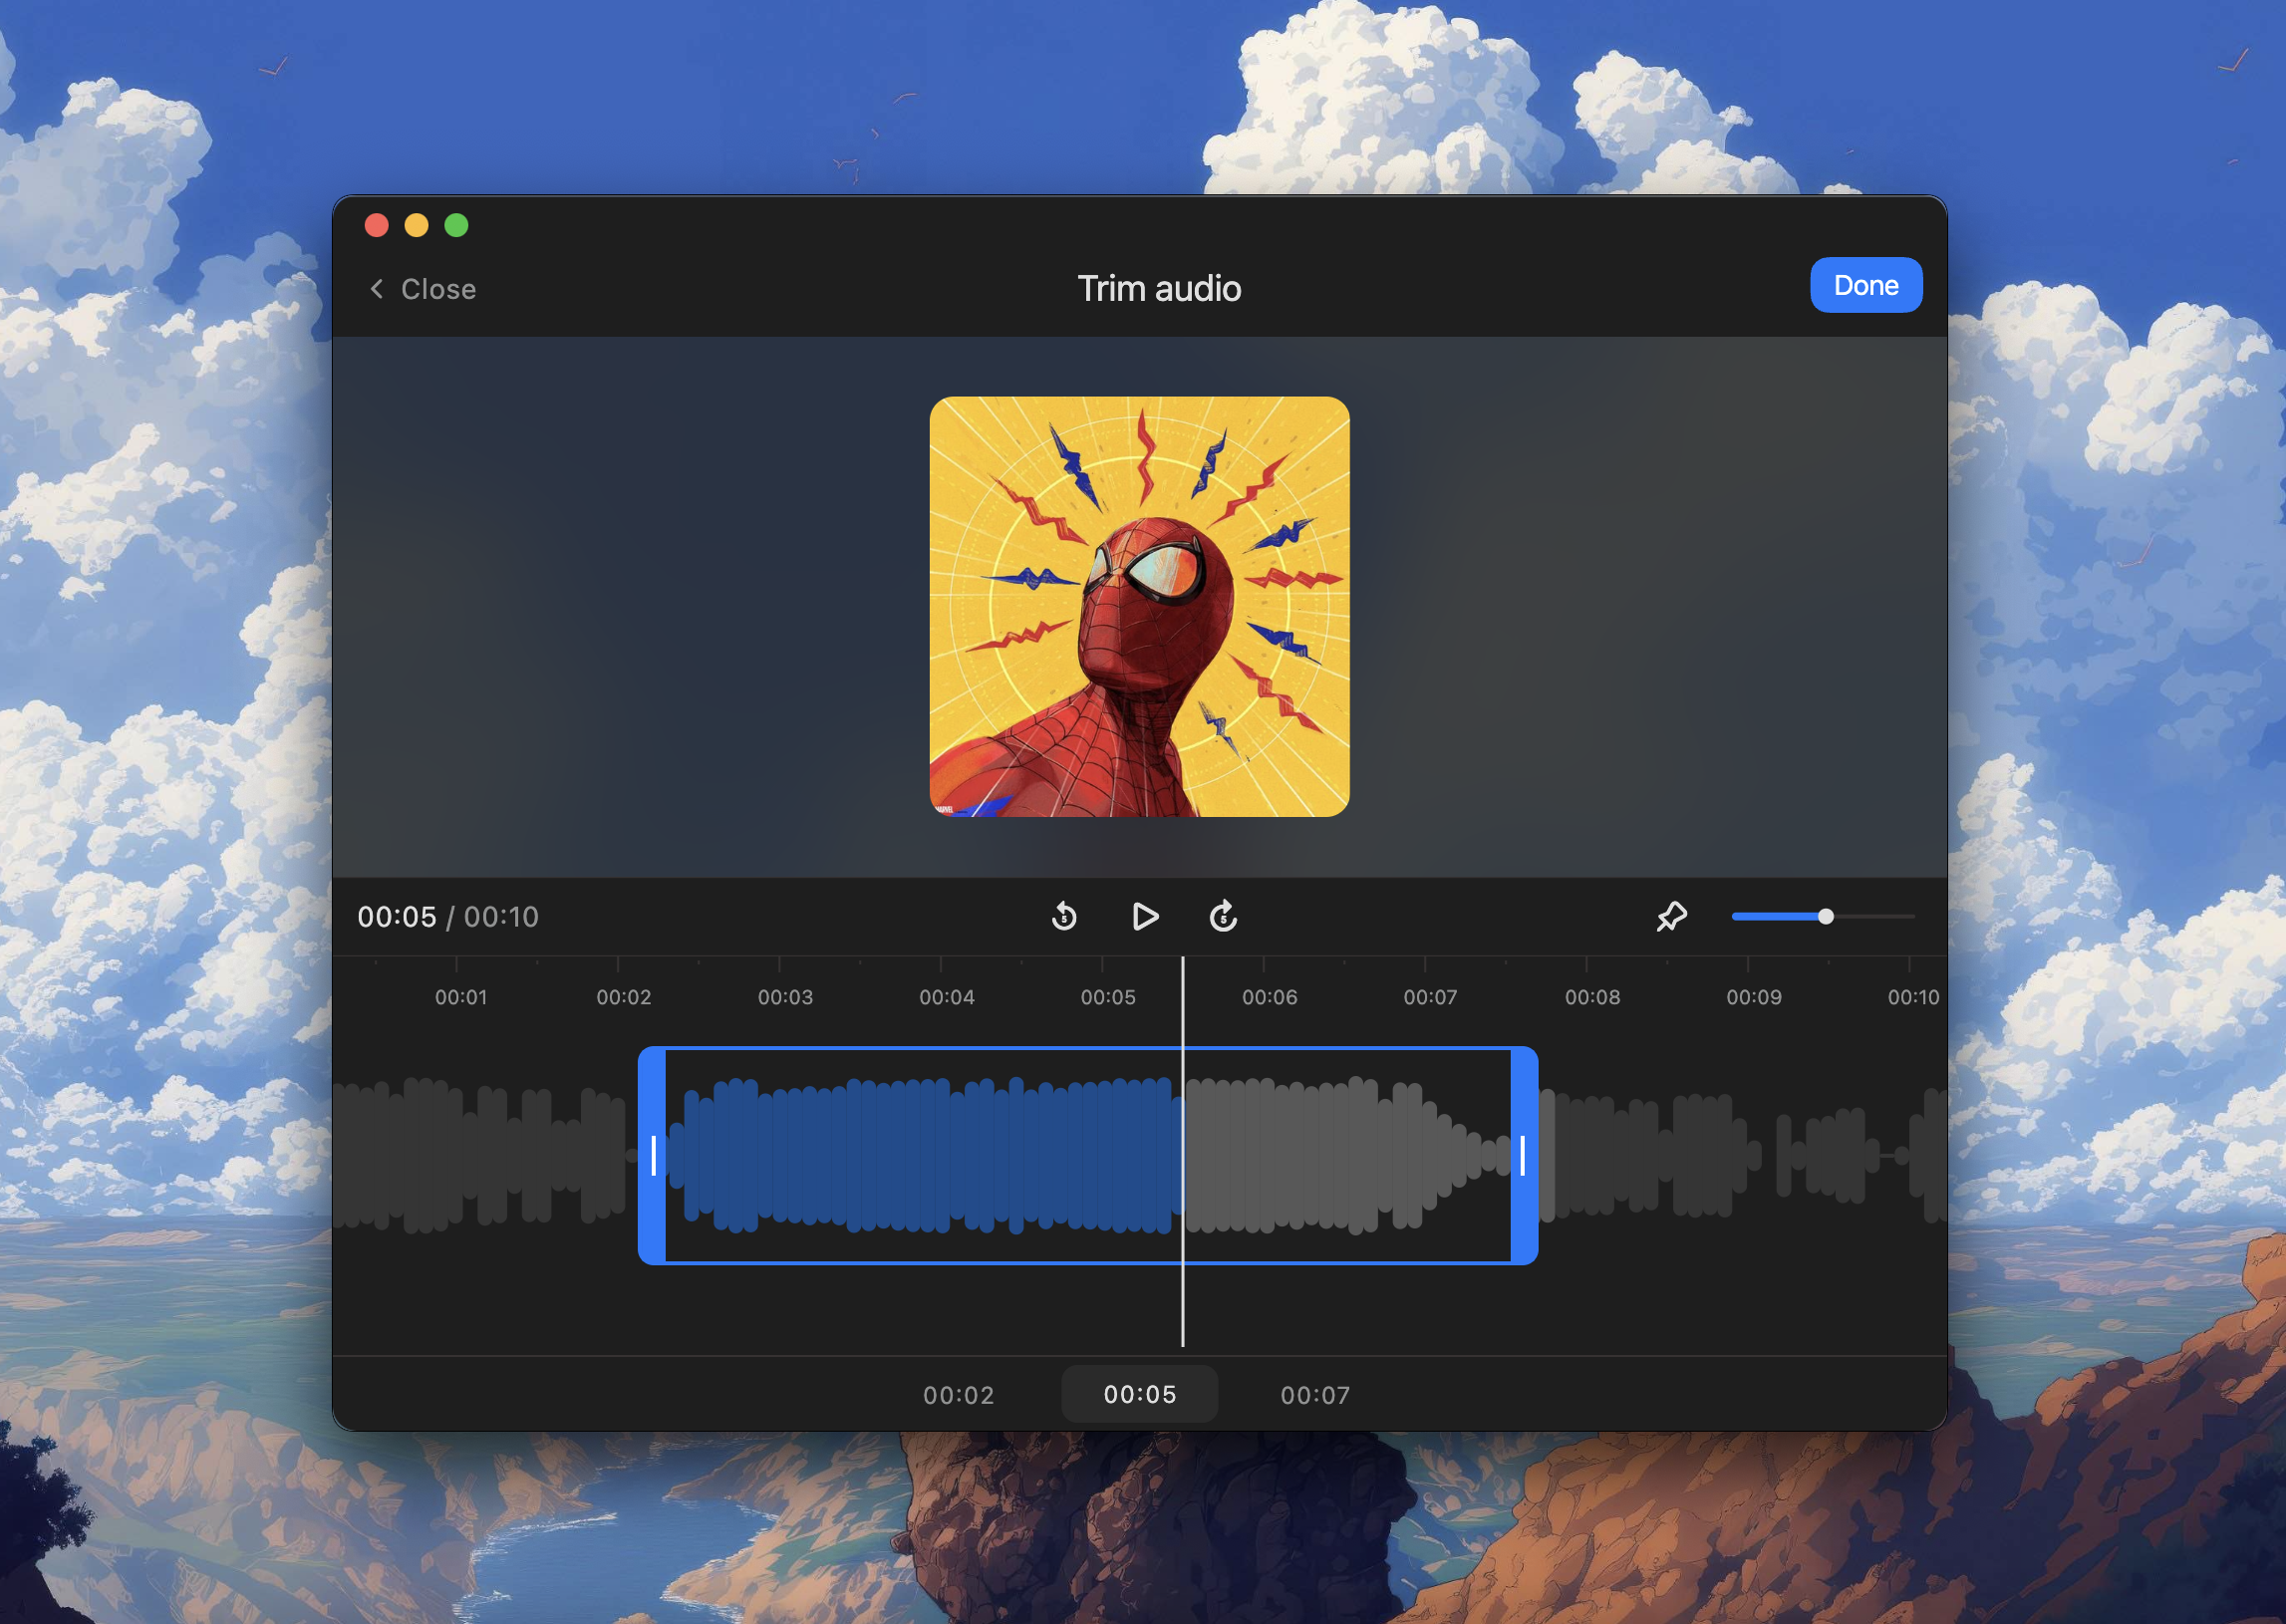Click the pin icon
This screenshot has height=1624, width=2286.
pyautogui.click(x=1671, y=916)
